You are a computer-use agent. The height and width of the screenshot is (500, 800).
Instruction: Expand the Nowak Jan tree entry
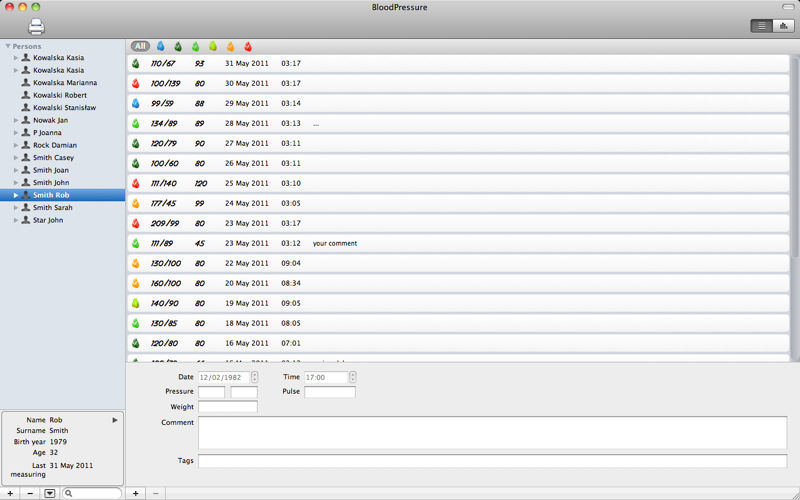[16, 120]
